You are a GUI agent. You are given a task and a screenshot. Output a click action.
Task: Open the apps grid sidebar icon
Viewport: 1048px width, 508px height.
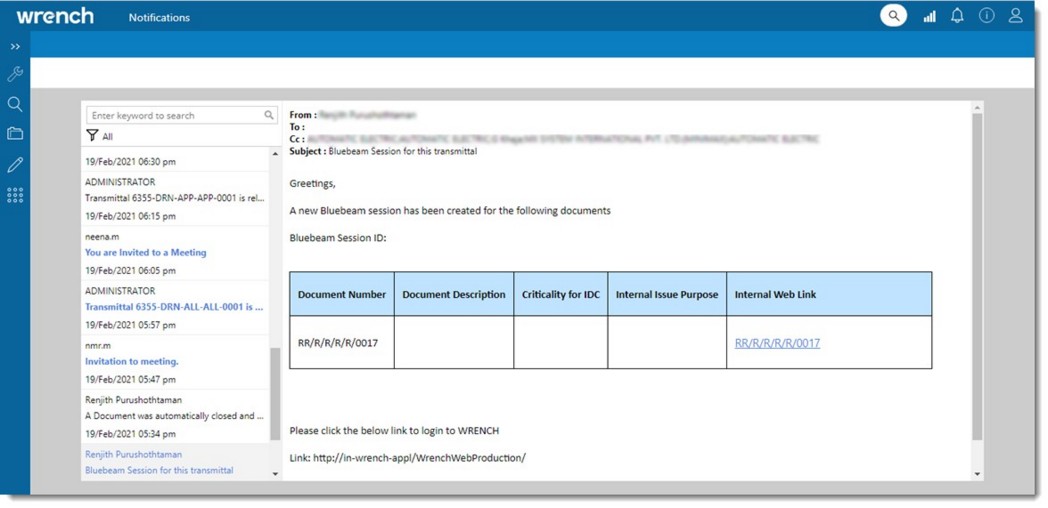tap(15, 196)
